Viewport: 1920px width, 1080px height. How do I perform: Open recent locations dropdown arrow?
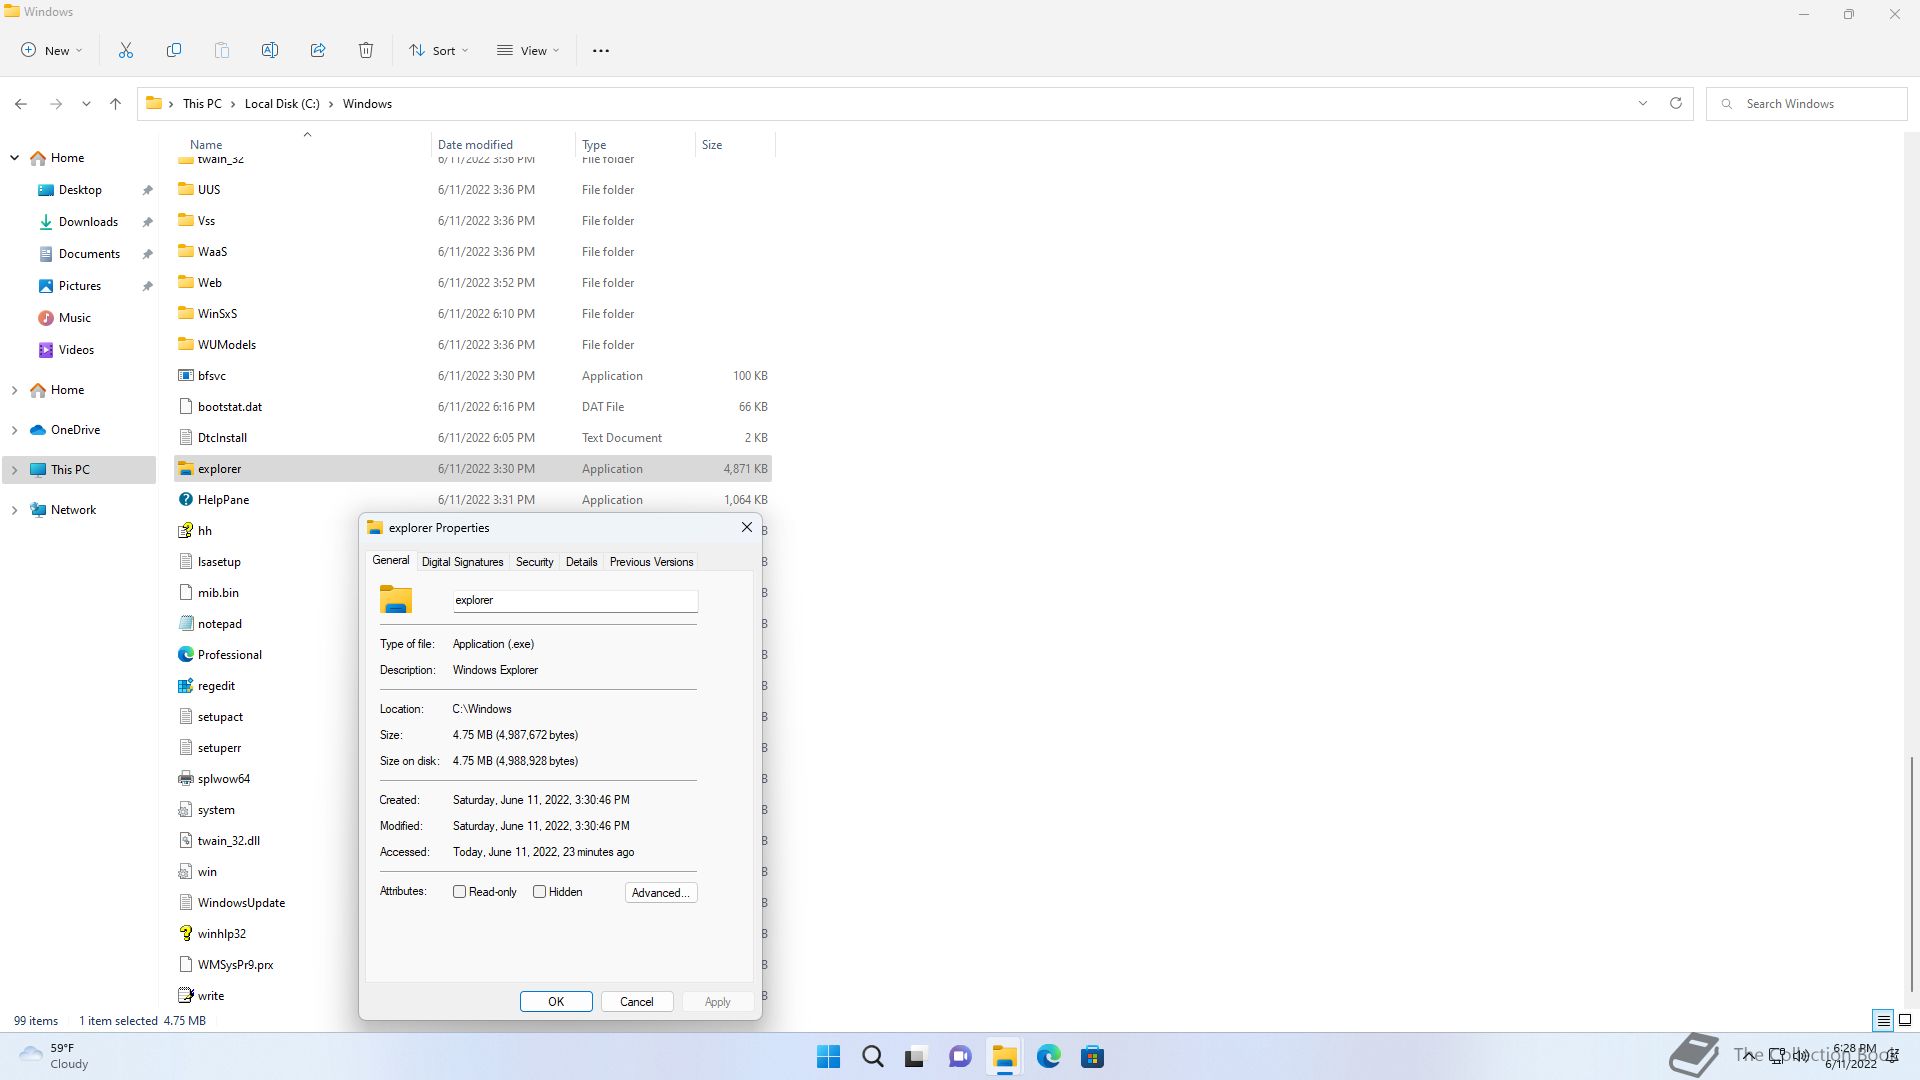point(86,104)
